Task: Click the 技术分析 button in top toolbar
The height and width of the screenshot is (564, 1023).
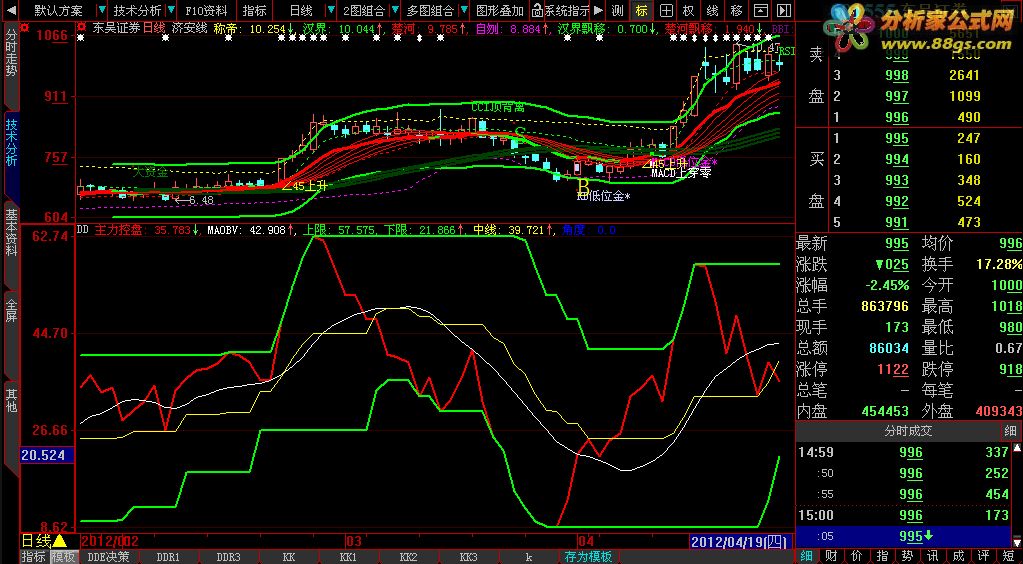Action: [136, 10]
